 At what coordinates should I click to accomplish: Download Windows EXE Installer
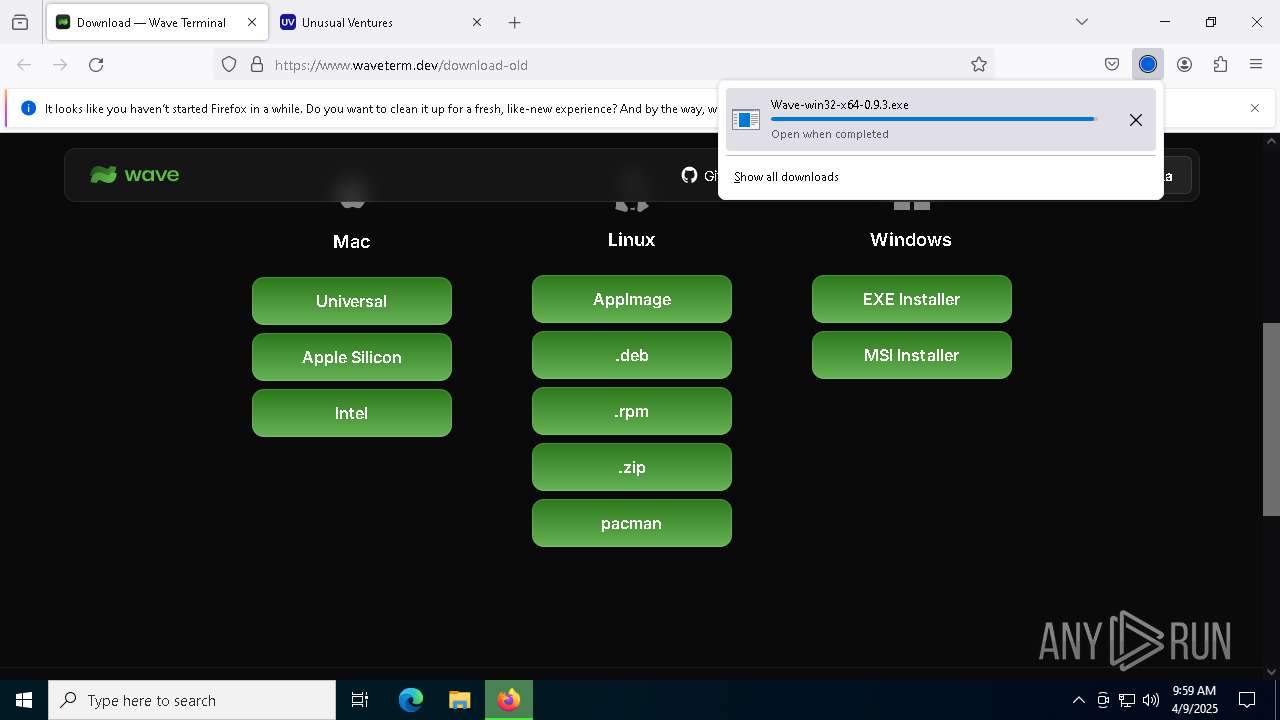point(912,299)
